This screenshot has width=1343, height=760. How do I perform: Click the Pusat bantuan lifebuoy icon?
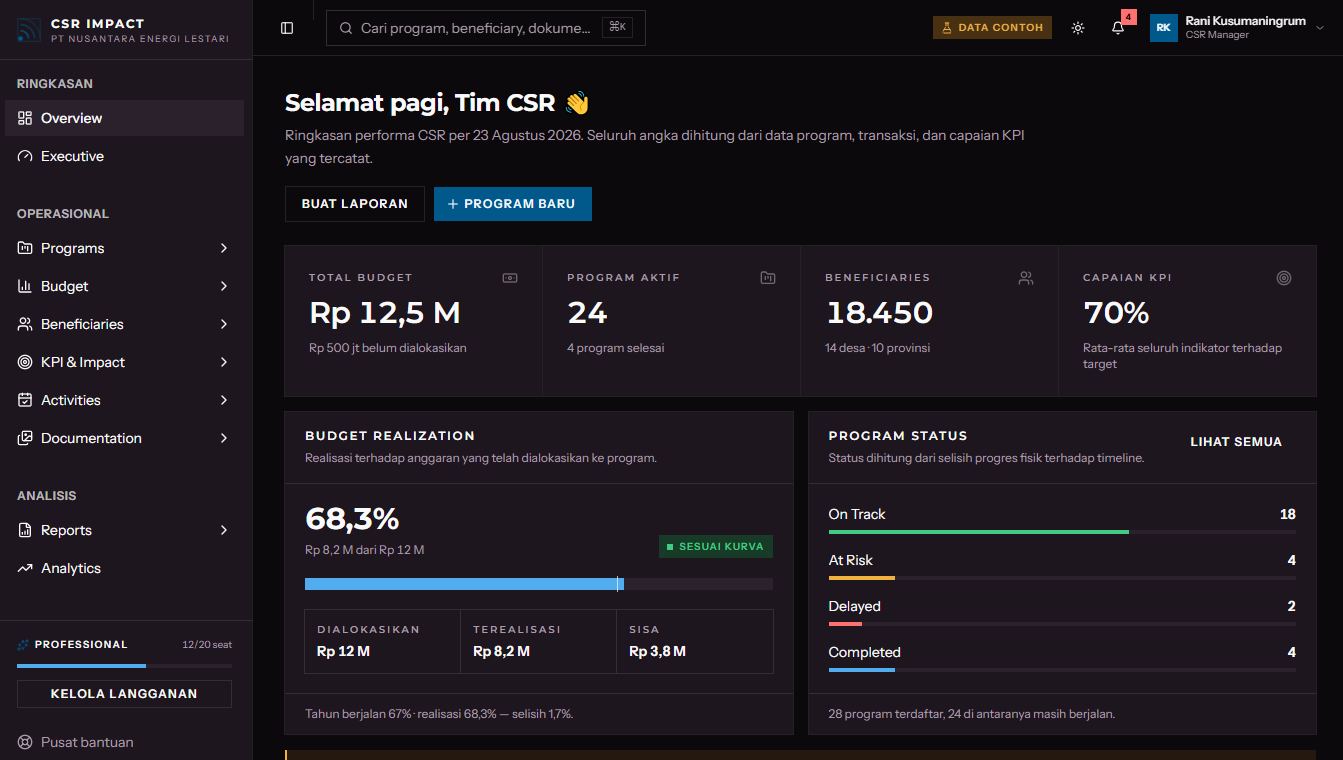(x=25, y=742)
